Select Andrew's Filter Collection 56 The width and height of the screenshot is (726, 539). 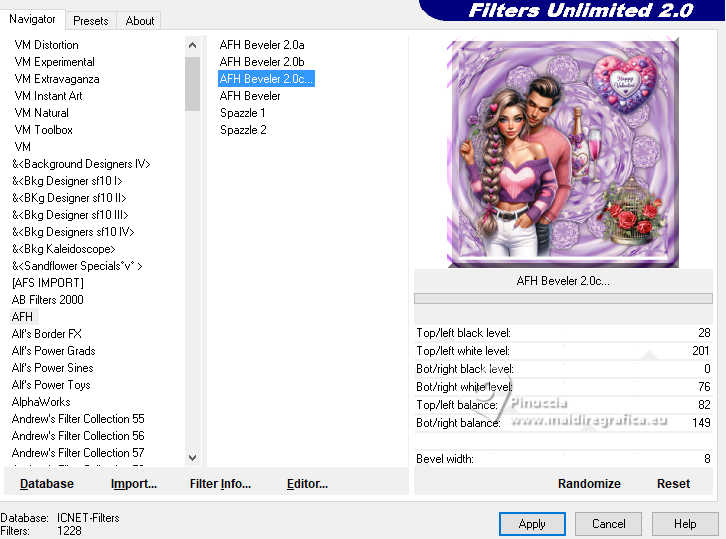point(78,436)
